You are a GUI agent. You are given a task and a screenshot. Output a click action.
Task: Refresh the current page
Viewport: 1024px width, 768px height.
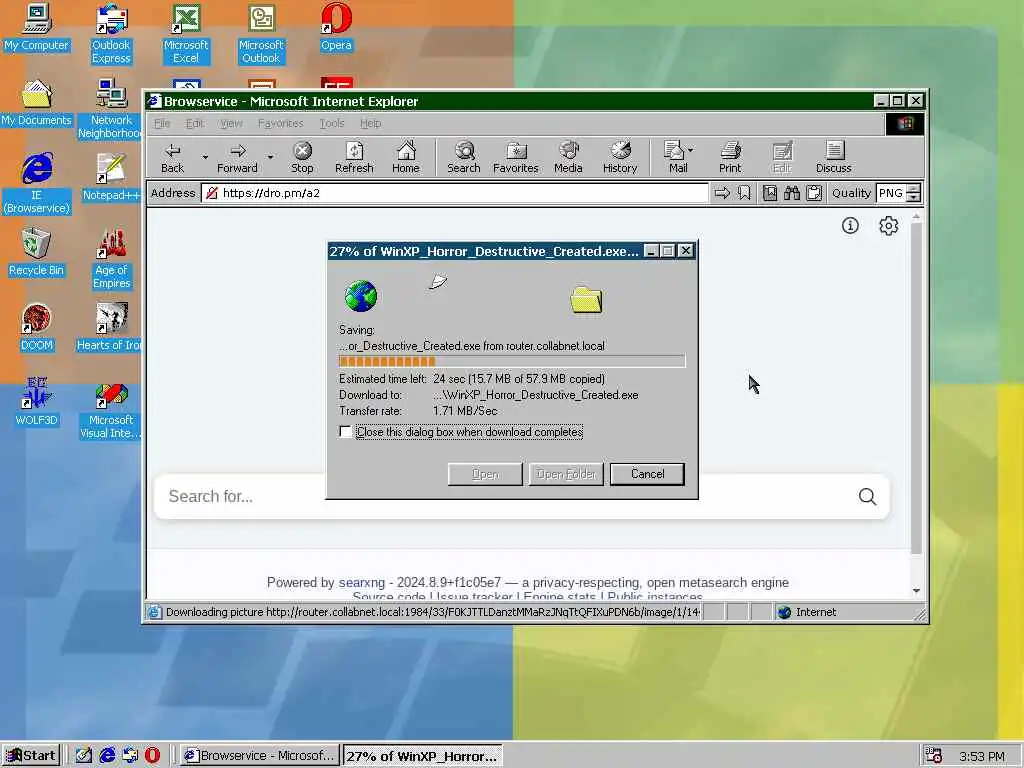pyautogui.click(x=354, y=158)
